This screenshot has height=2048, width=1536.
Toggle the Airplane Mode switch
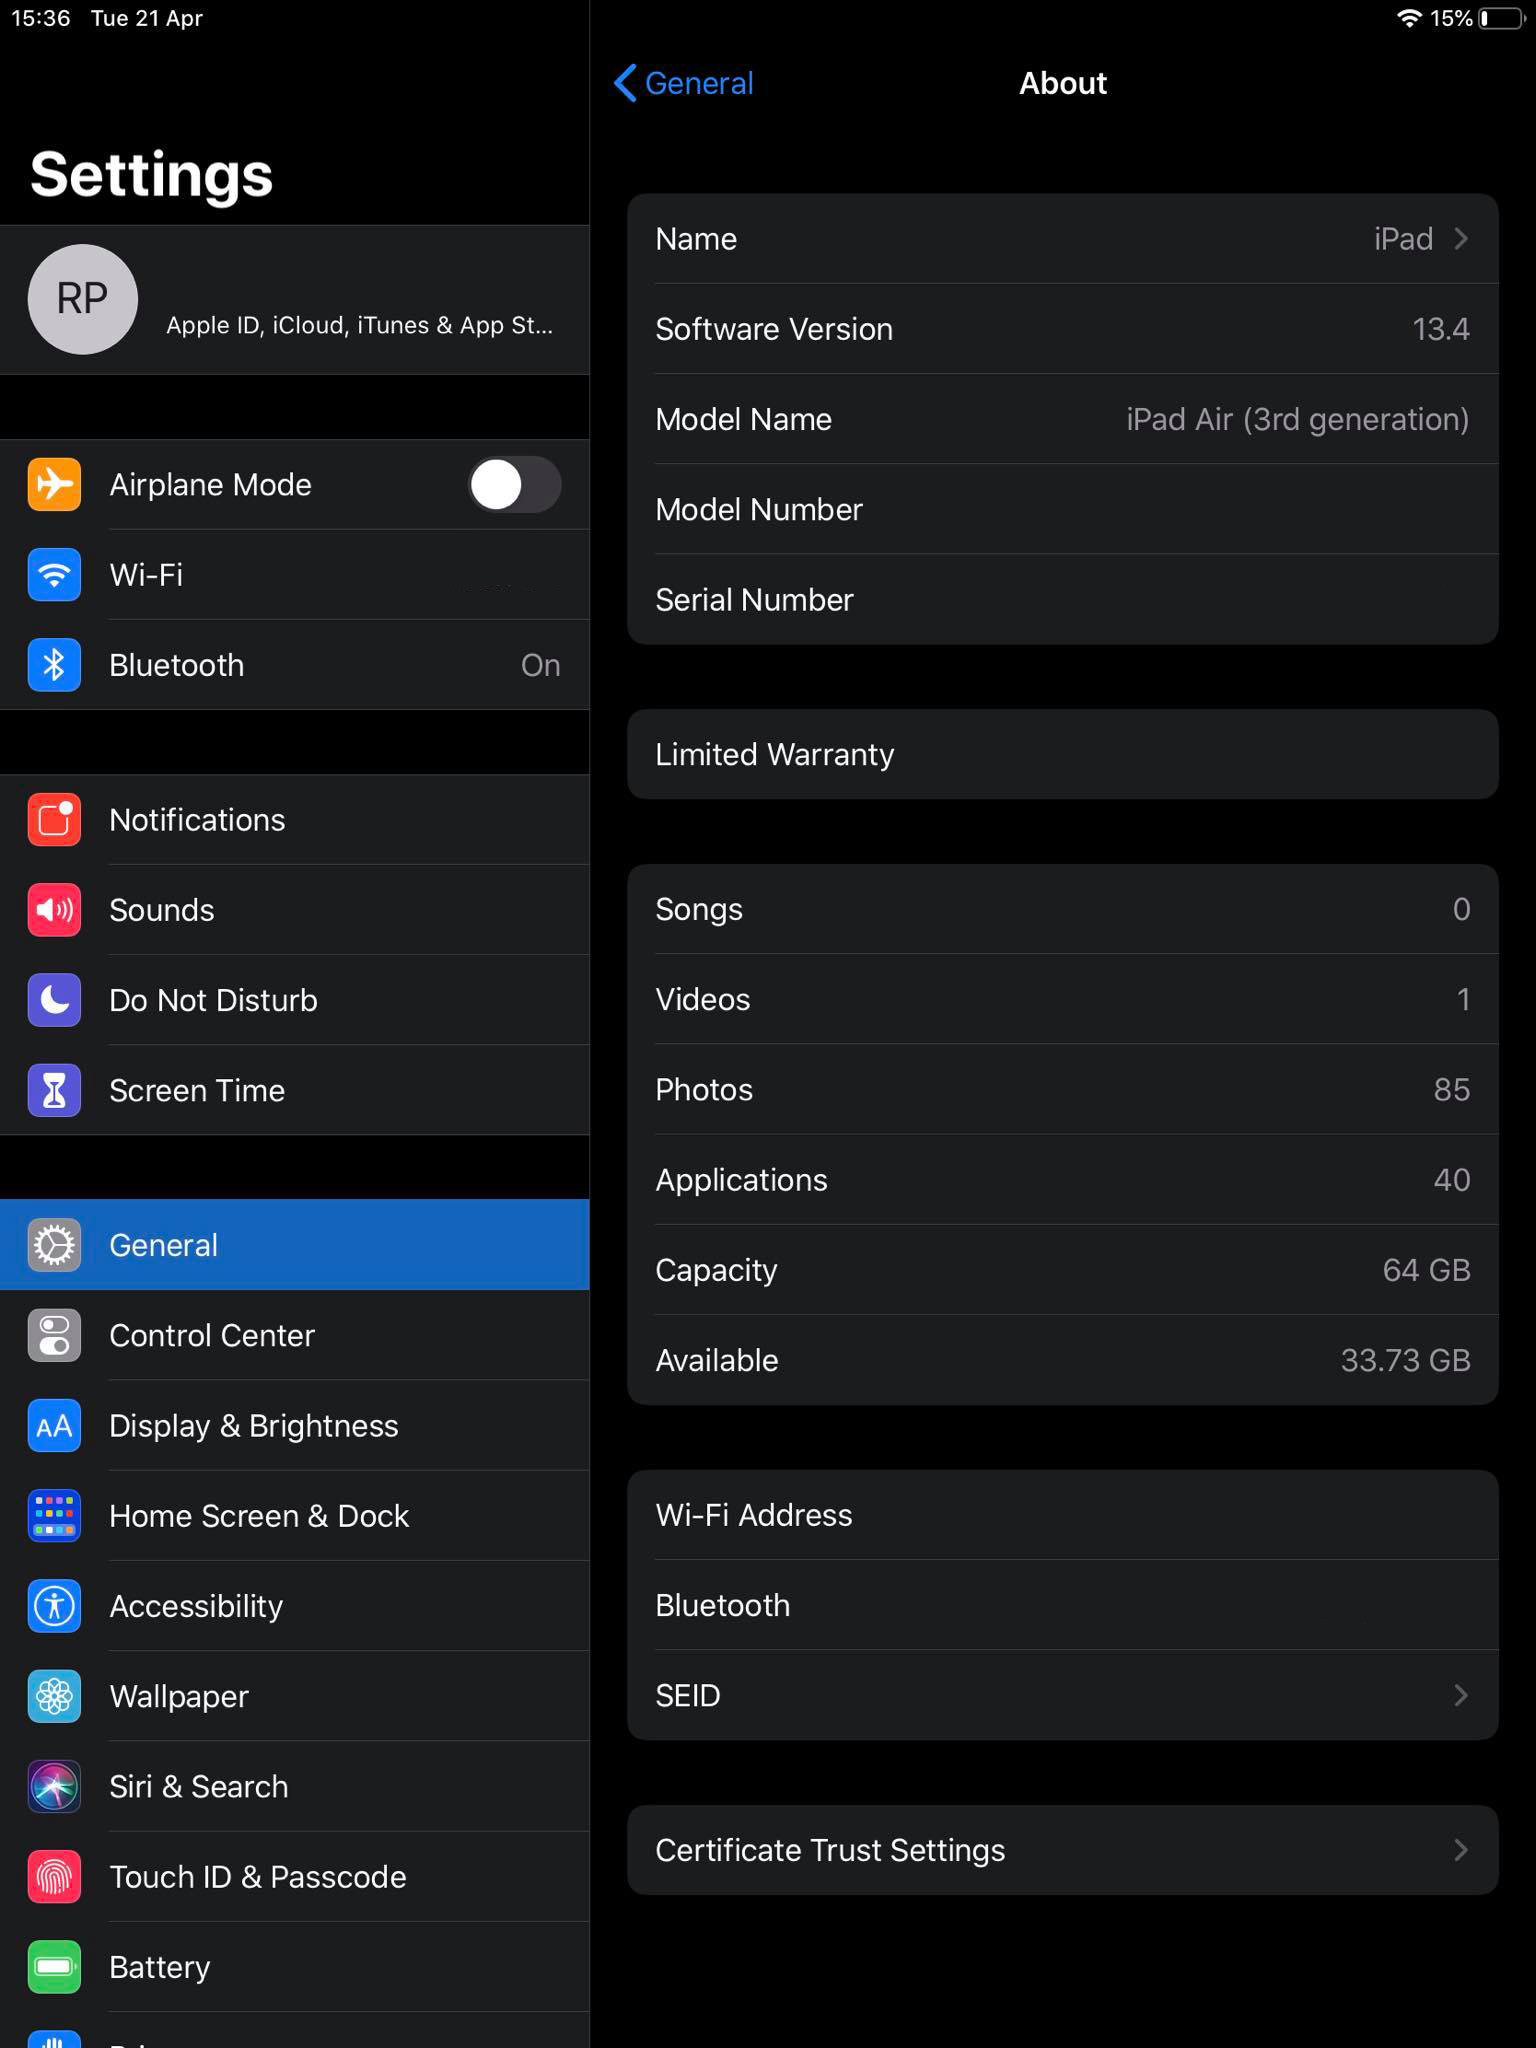pos(514,485)
